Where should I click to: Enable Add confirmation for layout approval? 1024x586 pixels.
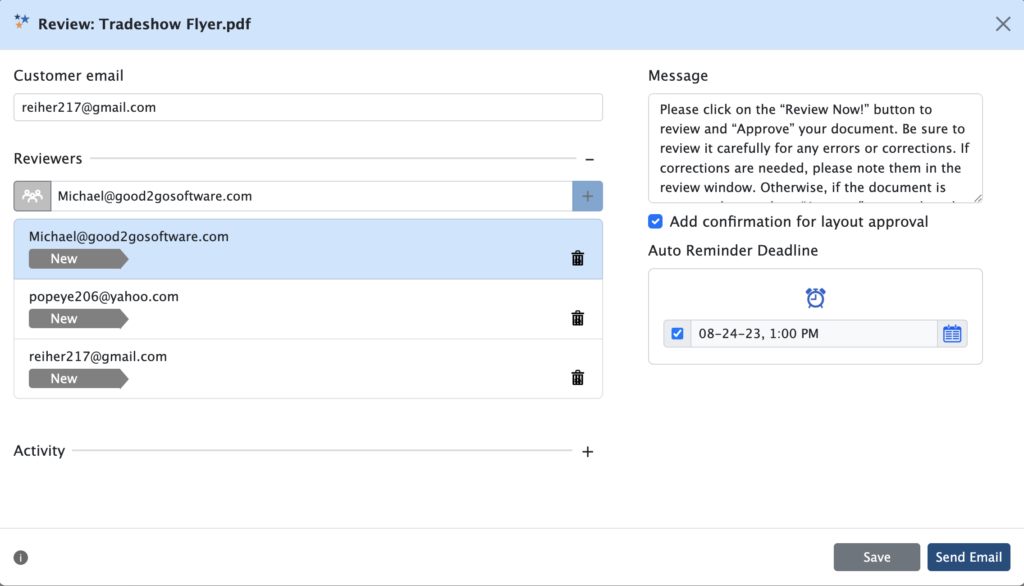655,221
